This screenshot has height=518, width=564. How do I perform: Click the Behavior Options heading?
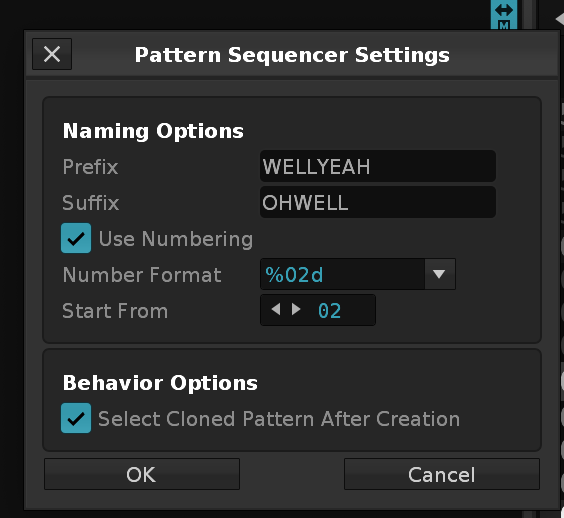click(160, 383)
